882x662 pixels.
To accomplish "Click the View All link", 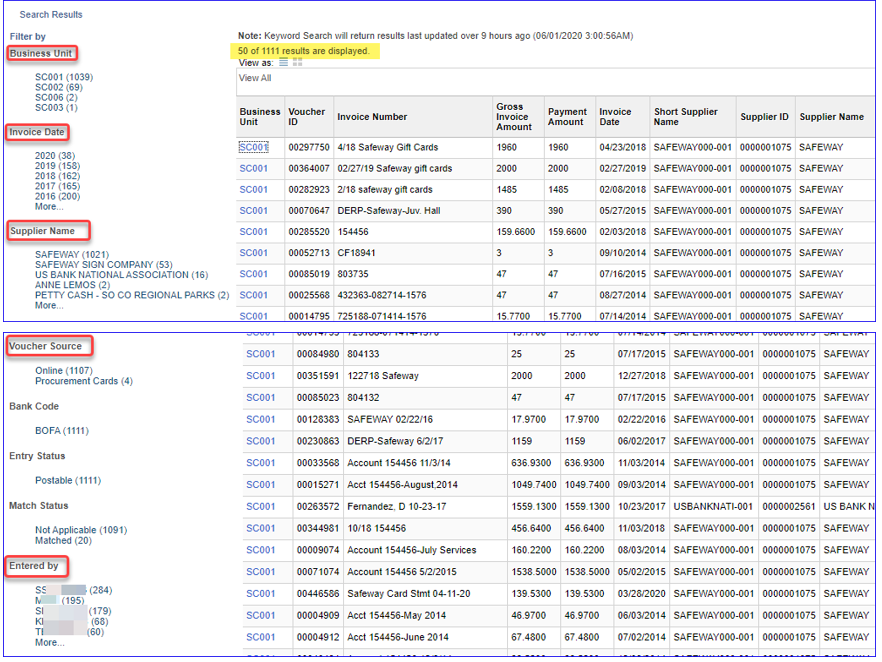I will tap(255, 78).
